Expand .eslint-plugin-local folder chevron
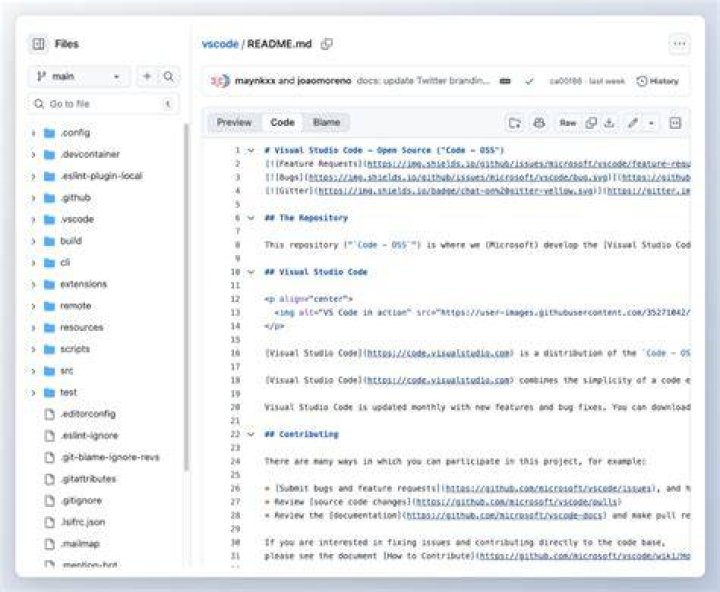This screenshot has width=720, height=592. click(x=34, y=176)
